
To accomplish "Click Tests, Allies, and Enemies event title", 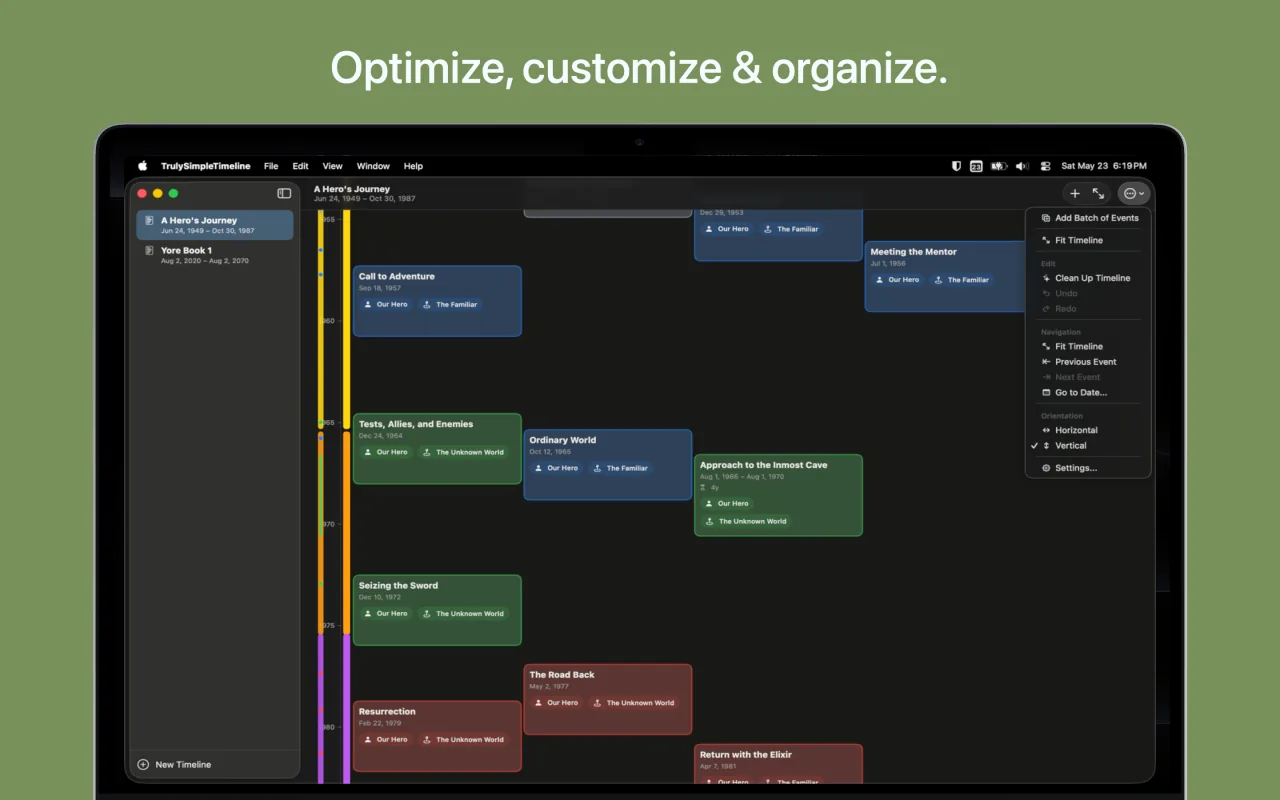I will pos(416,424).
